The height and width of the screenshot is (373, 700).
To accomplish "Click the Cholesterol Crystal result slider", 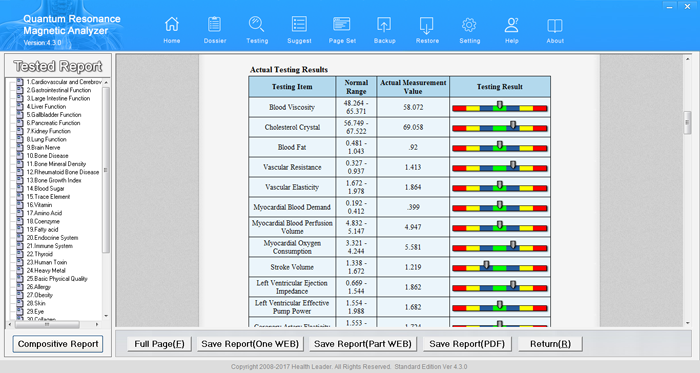I will click(x=500, y=127).
